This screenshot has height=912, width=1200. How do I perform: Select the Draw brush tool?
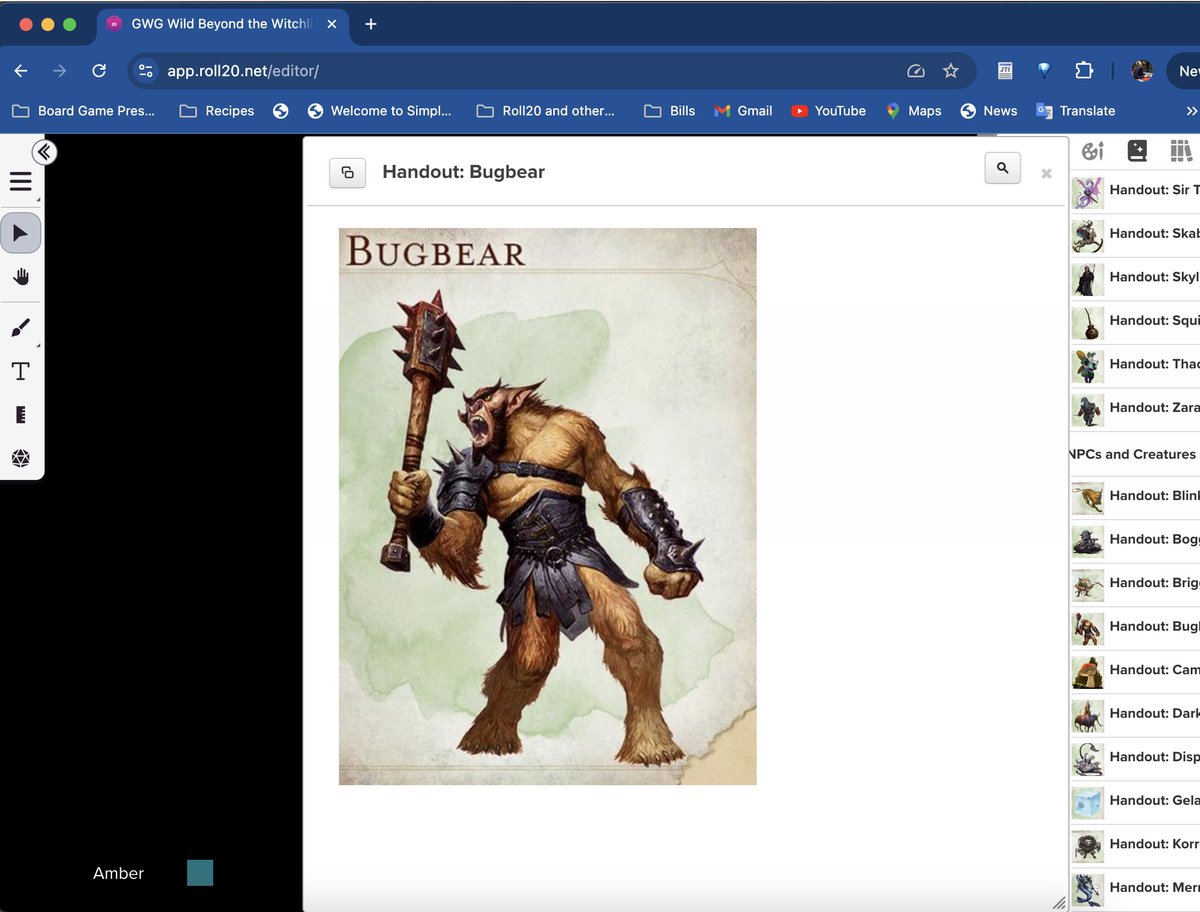(x=21, y=327)
